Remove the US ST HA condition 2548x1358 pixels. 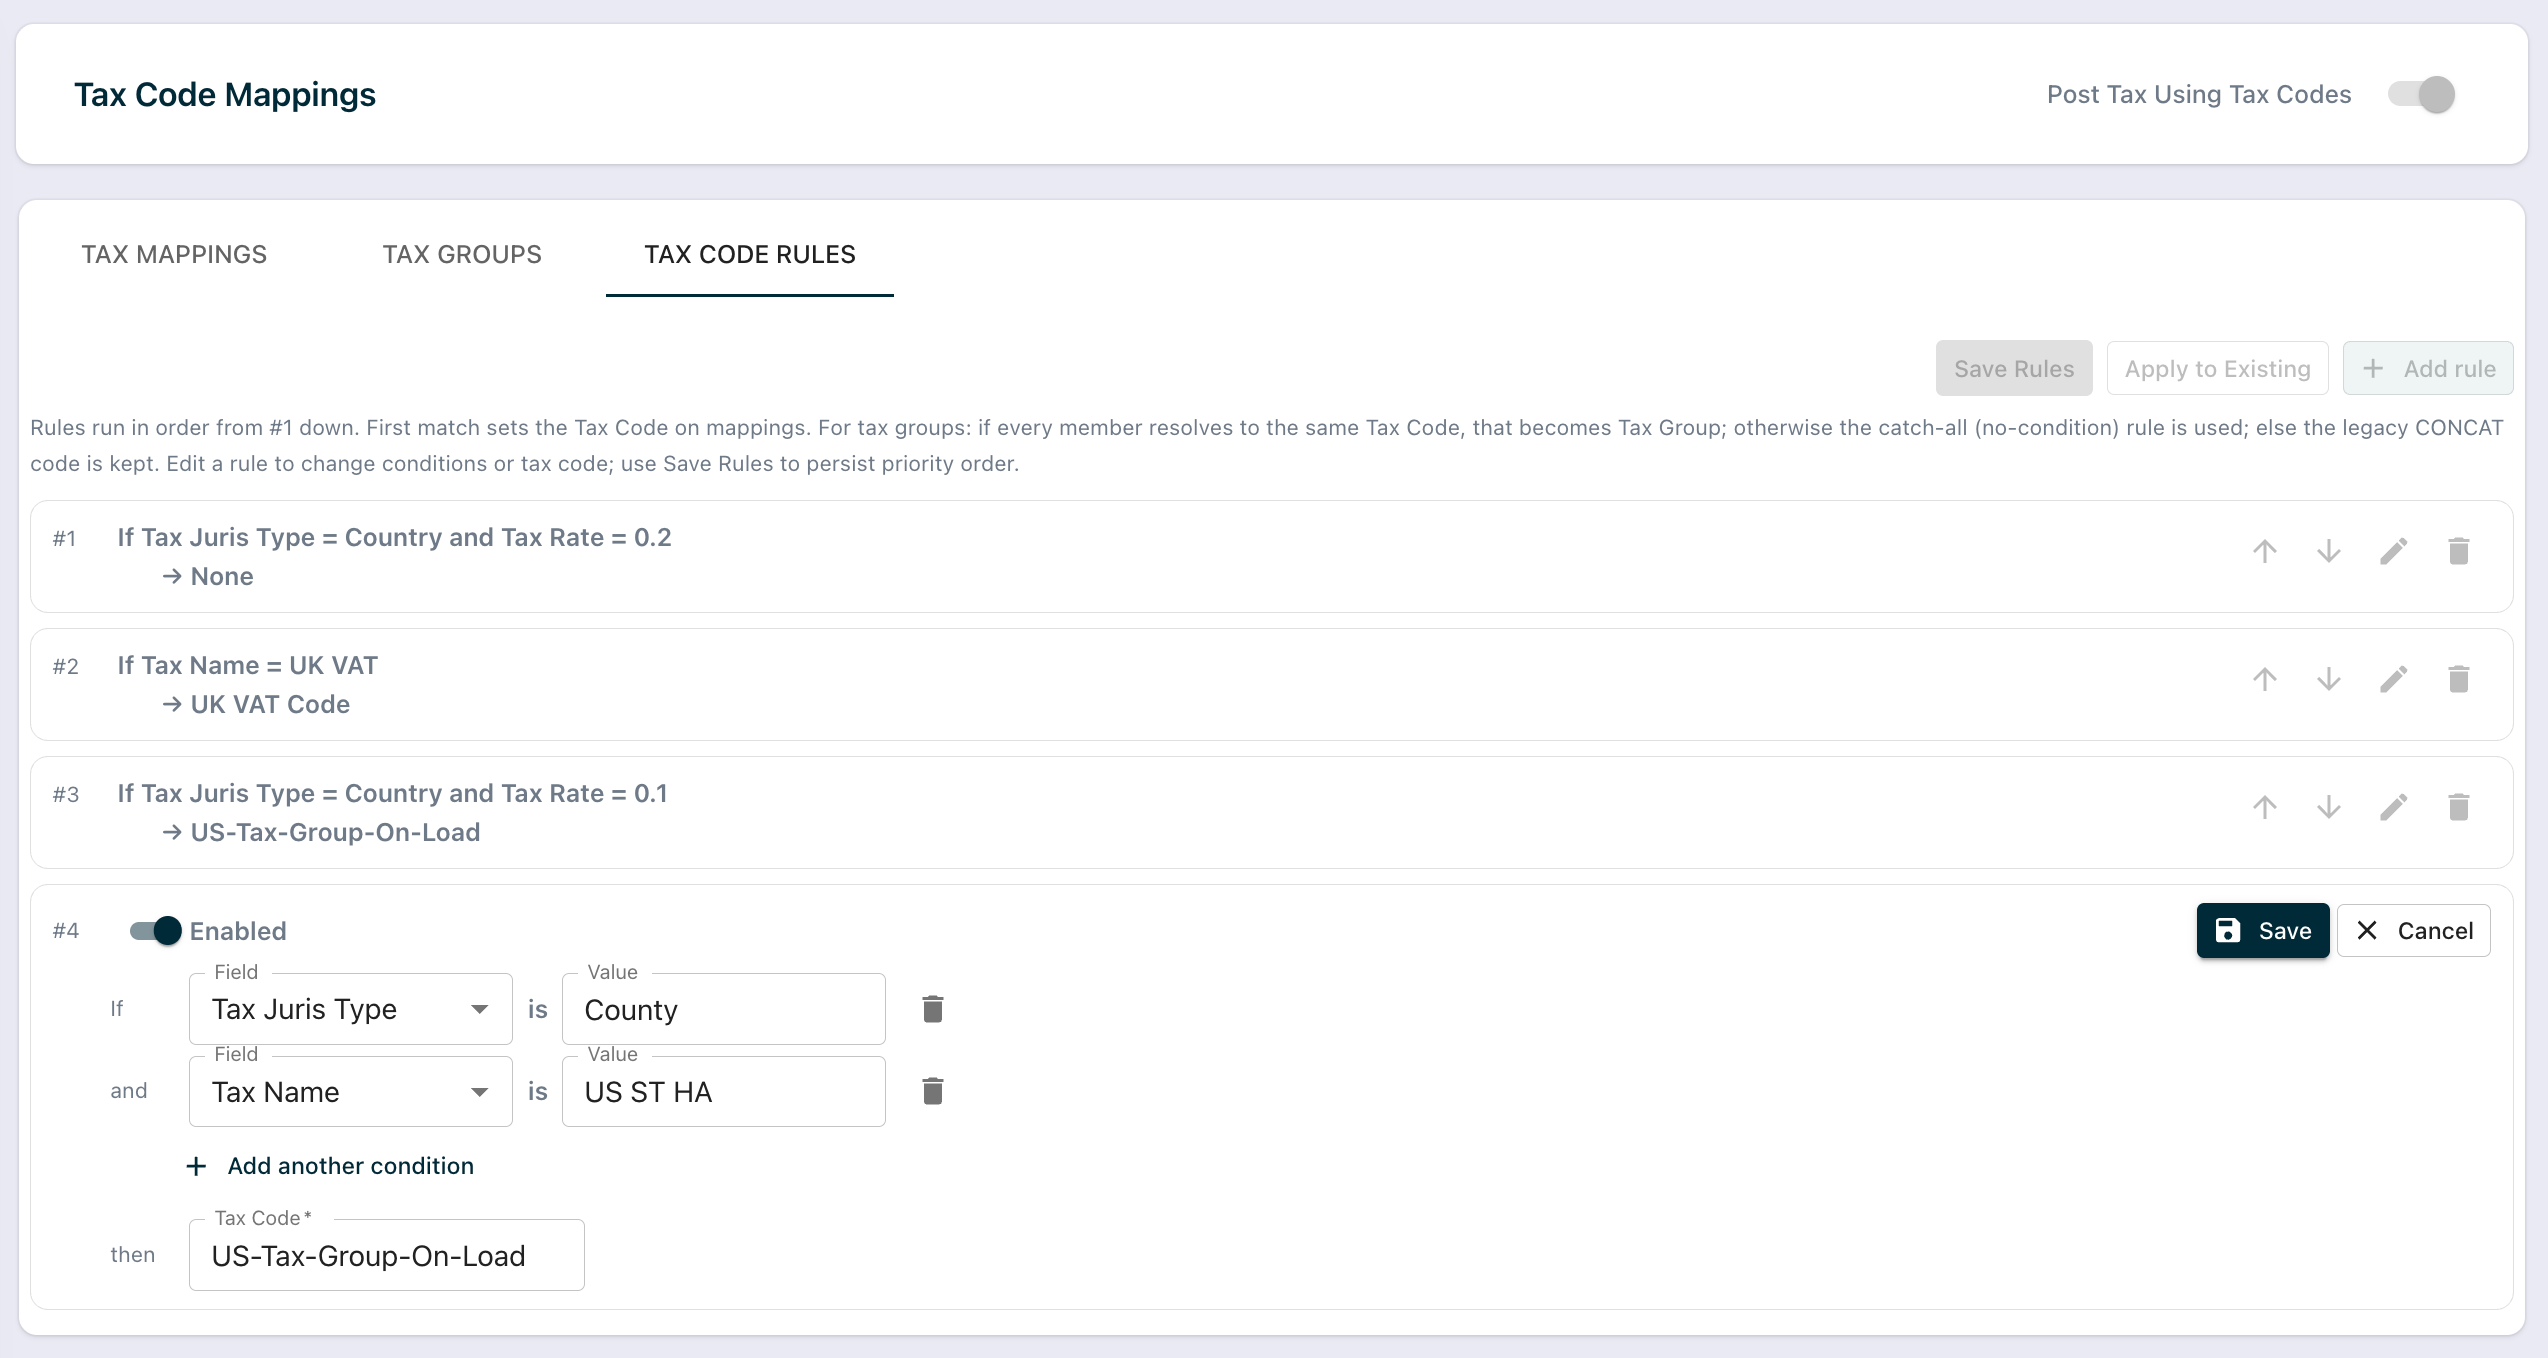[932, 1091]
